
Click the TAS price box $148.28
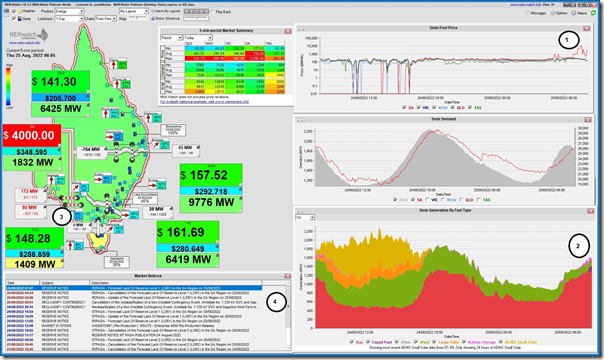[34, 238]
